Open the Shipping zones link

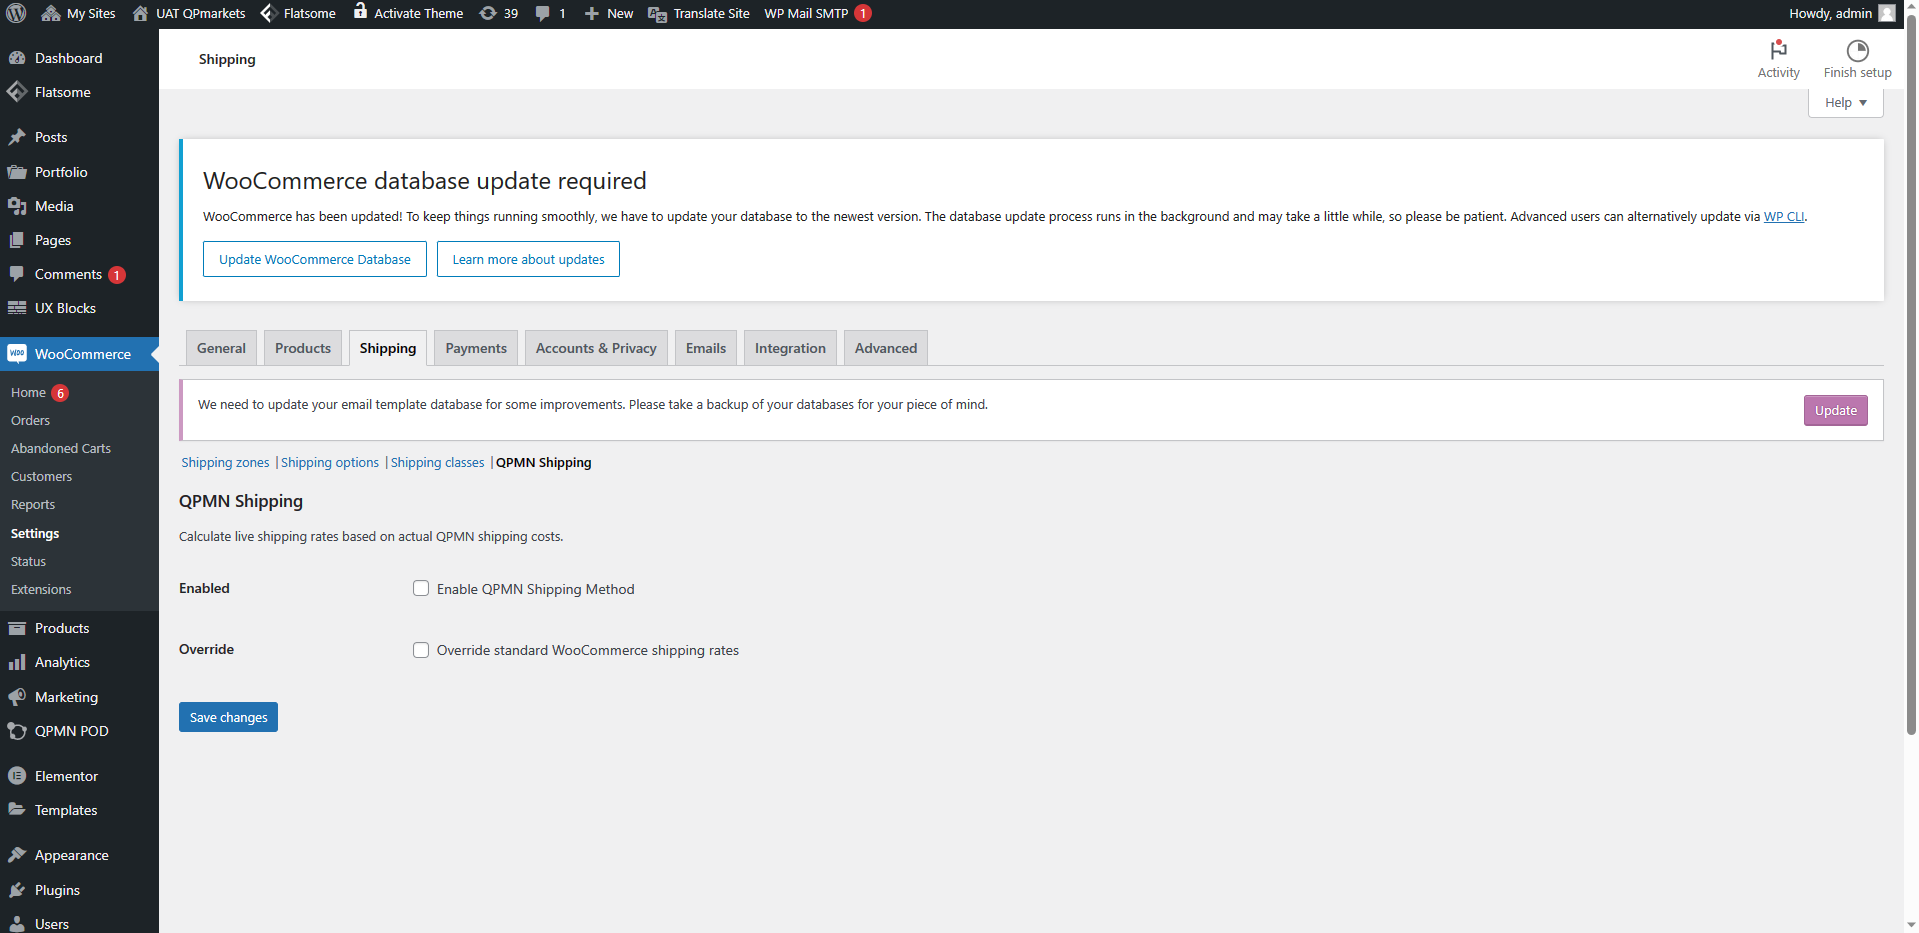[225, 462]
